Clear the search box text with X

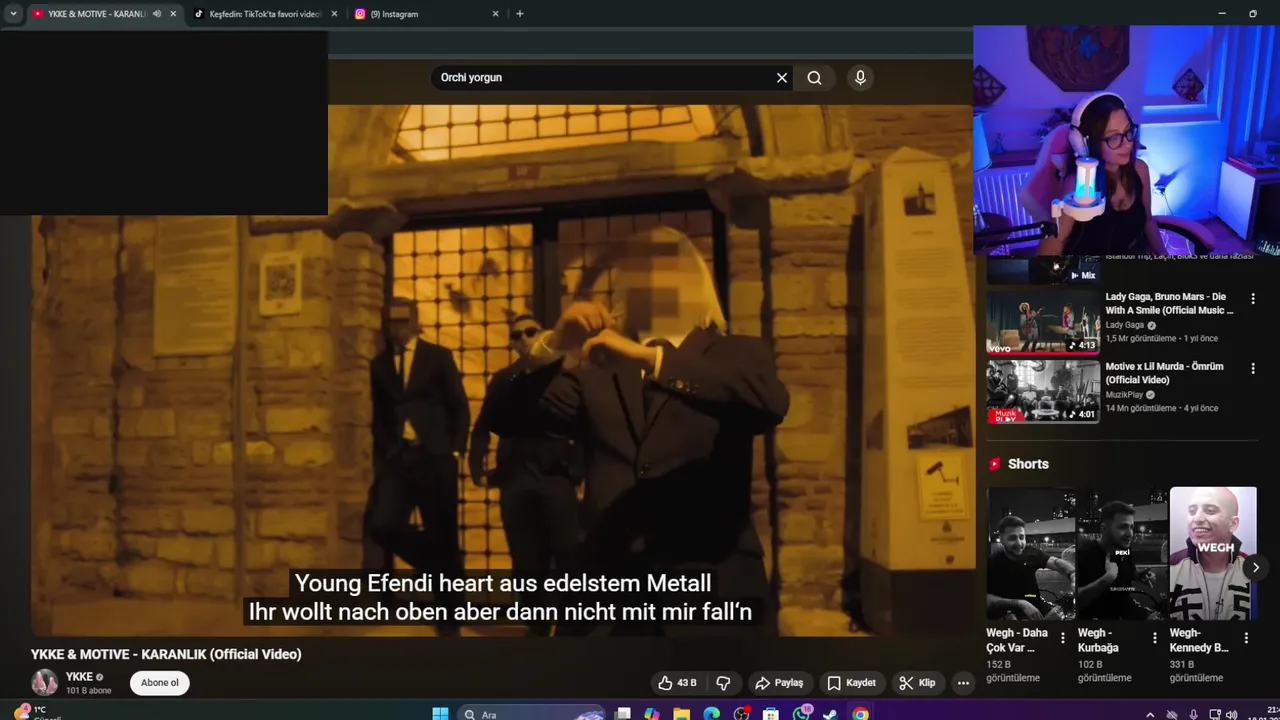click(782, 78)
